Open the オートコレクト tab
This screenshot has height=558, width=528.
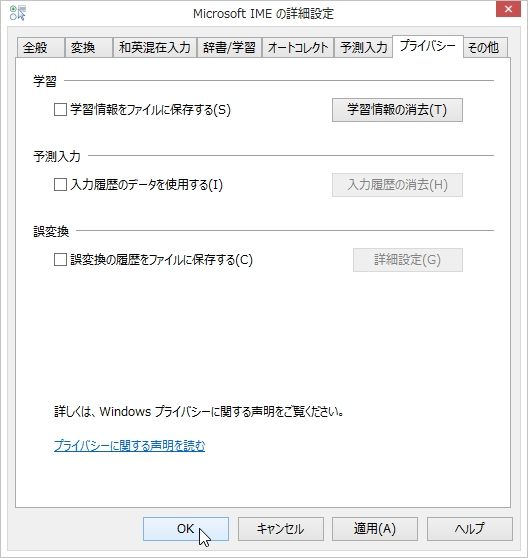(x=298, y=47)
